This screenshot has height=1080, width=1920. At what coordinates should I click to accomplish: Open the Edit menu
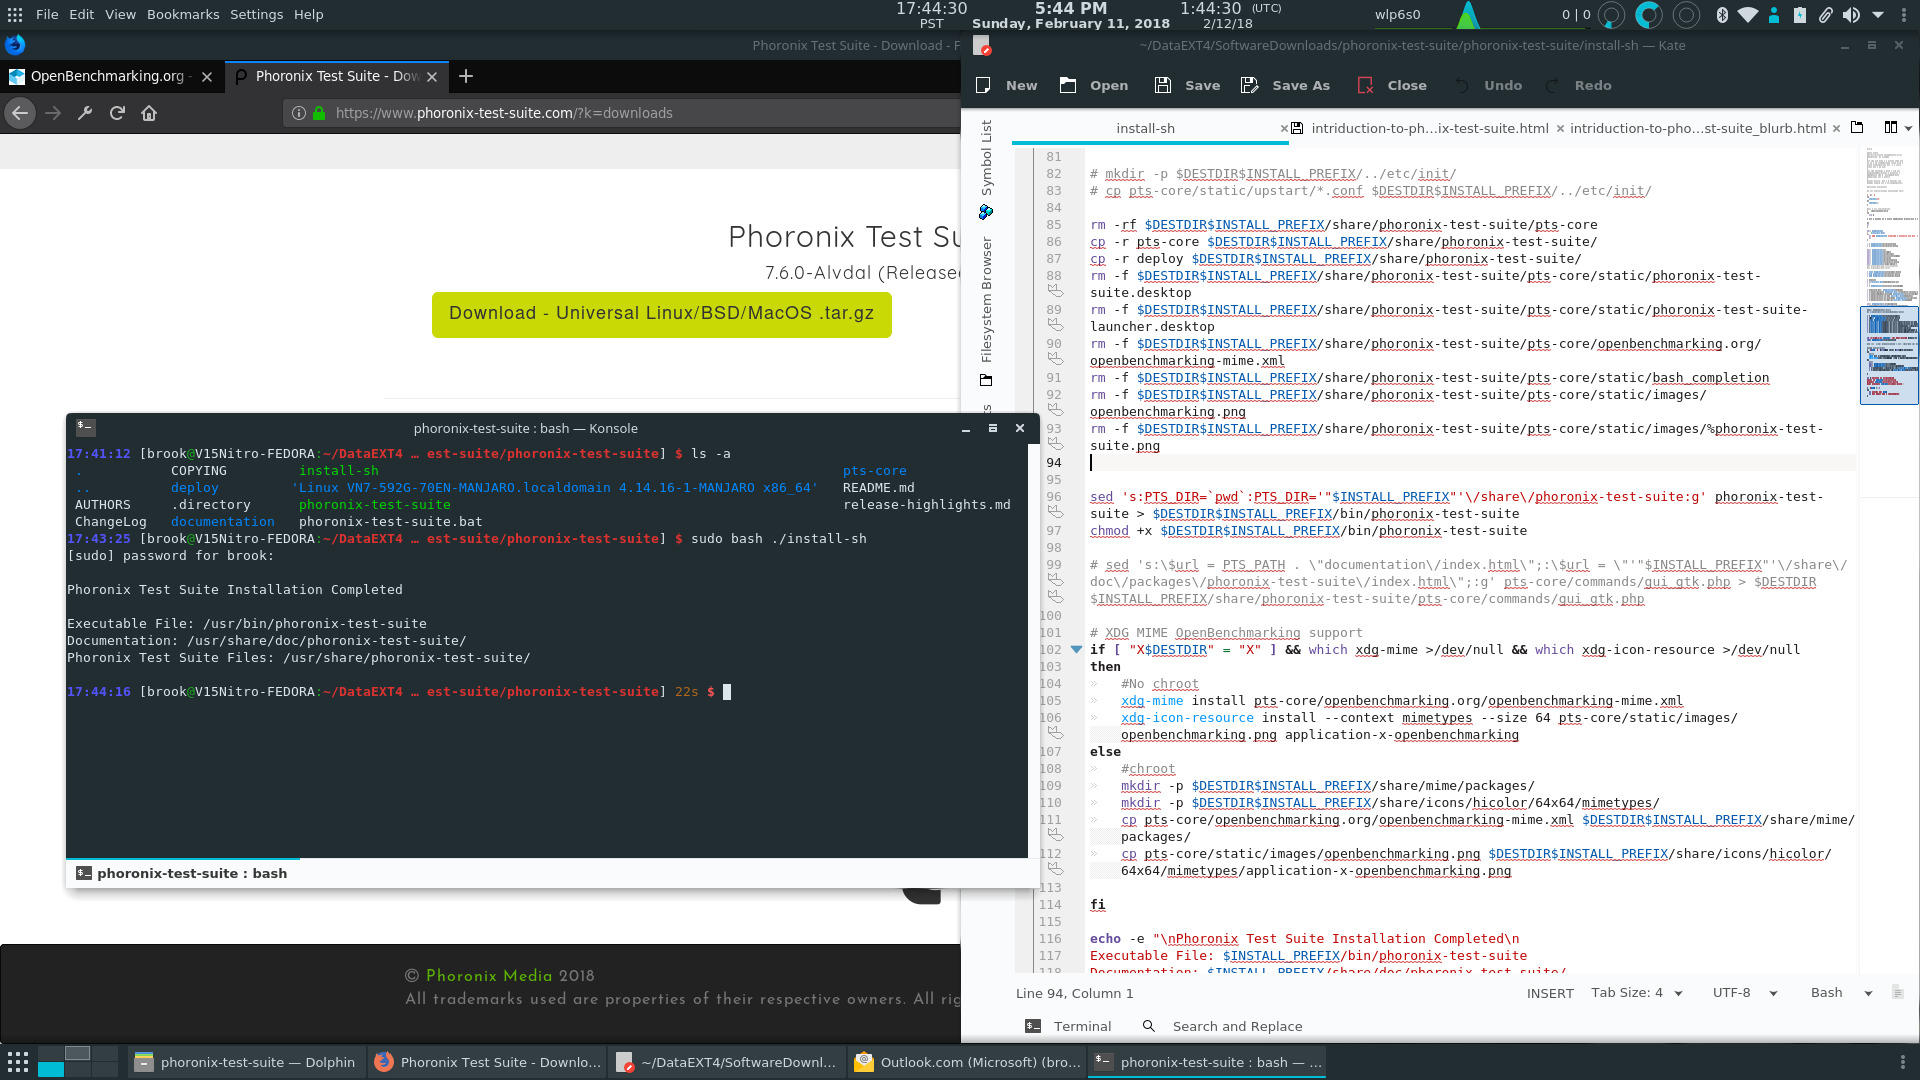81,14
